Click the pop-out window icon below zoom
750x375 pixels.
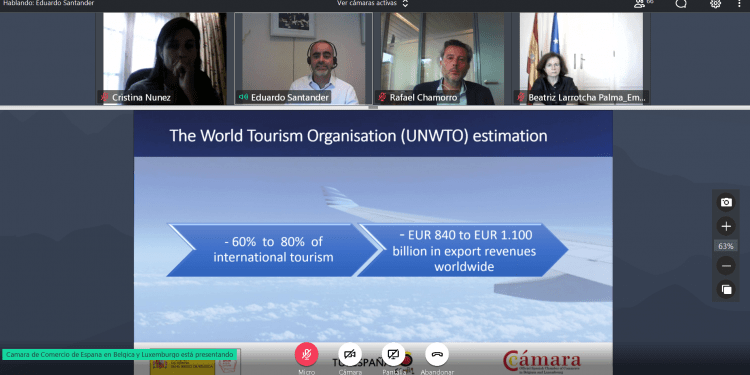[x=726, y=289]
